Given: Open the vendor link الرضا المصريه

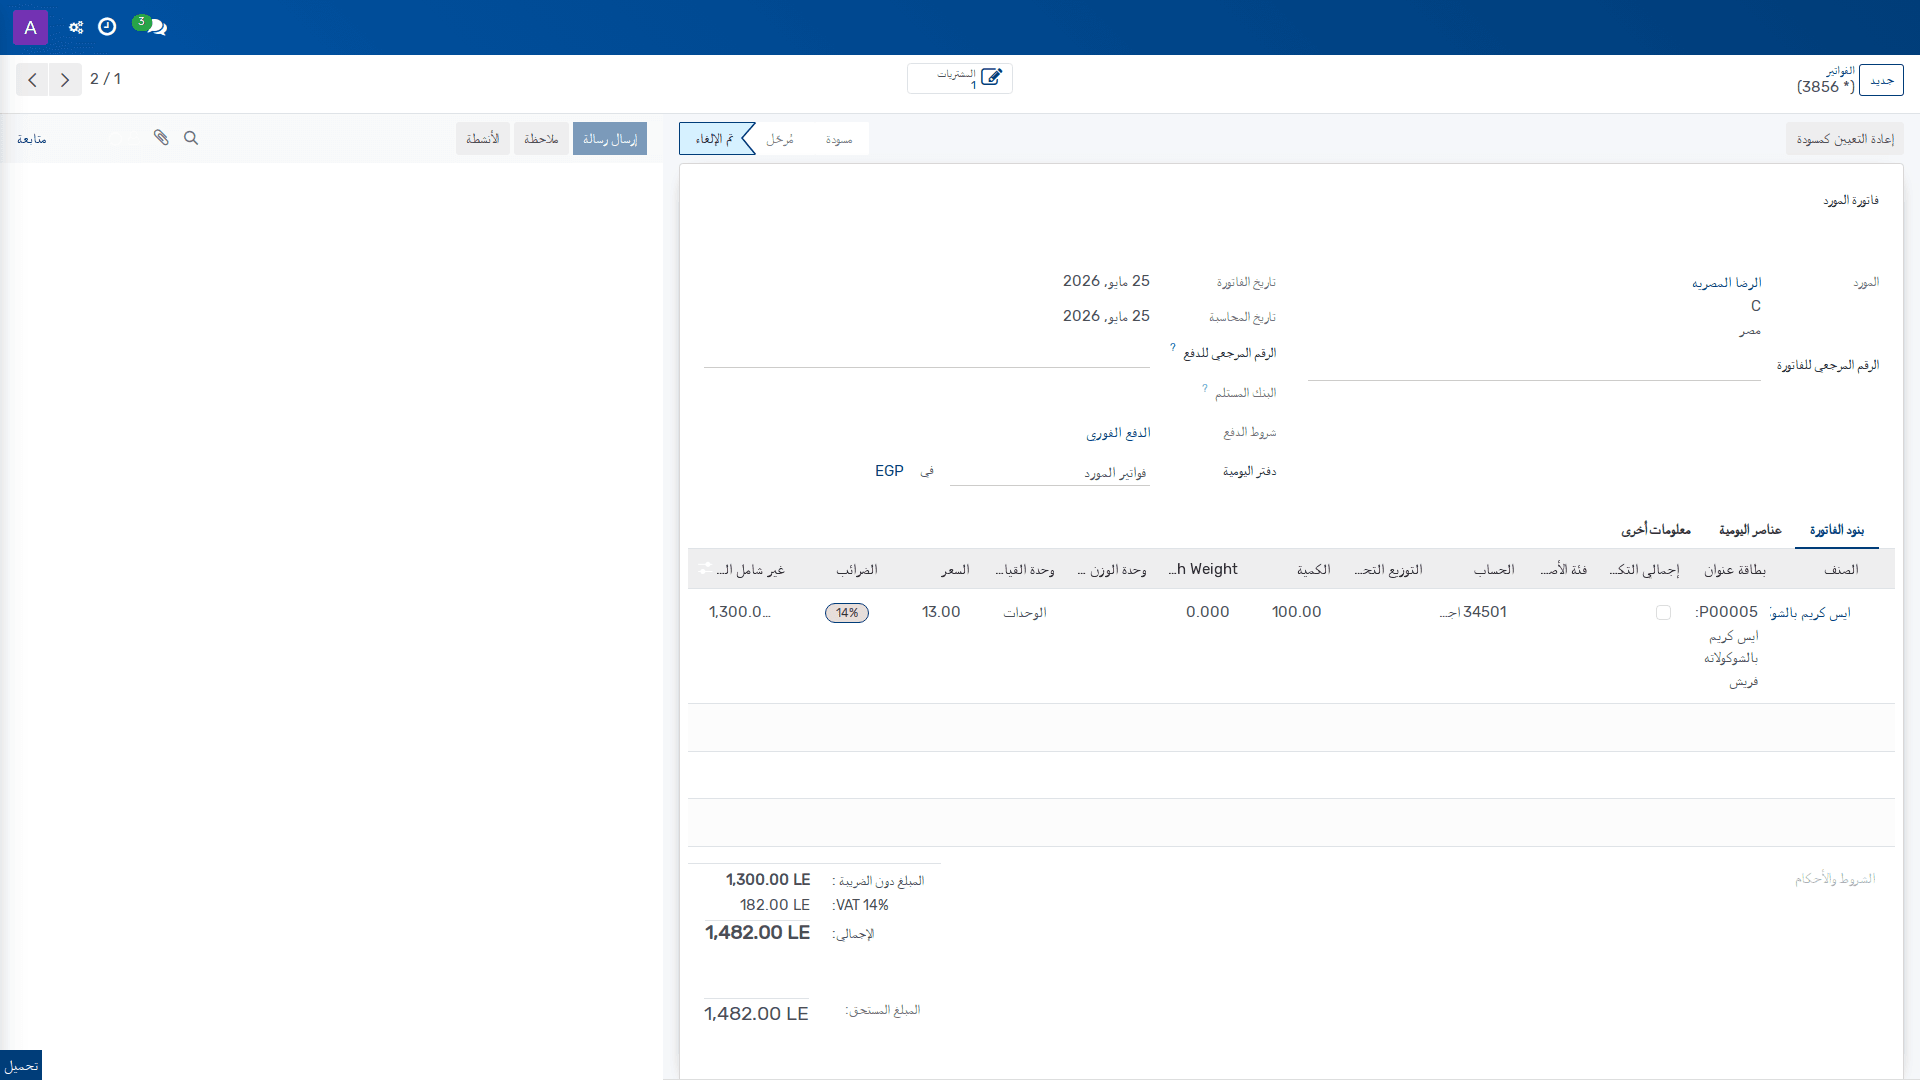Looking at the screenshot, I should coord(1727,283).
